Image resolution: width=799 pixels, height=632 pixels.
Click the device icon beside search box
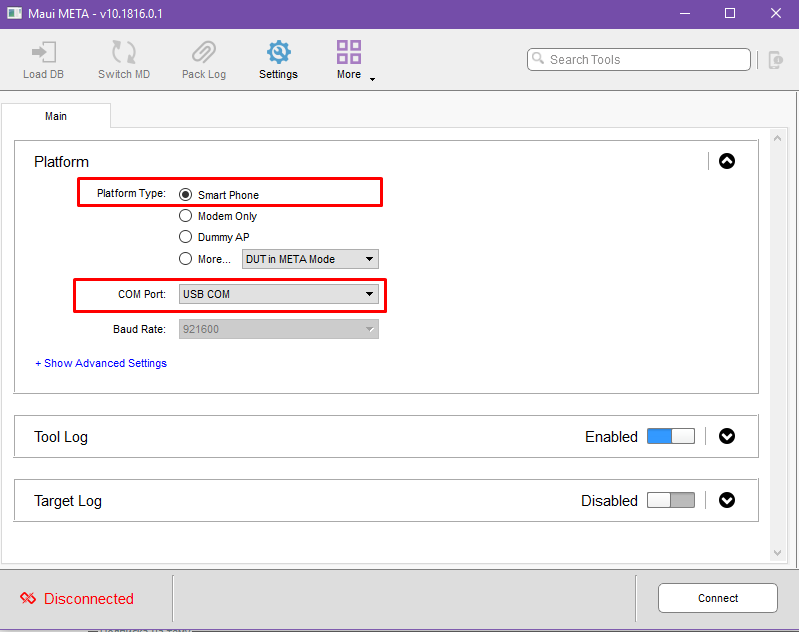[x=775, y=60]
